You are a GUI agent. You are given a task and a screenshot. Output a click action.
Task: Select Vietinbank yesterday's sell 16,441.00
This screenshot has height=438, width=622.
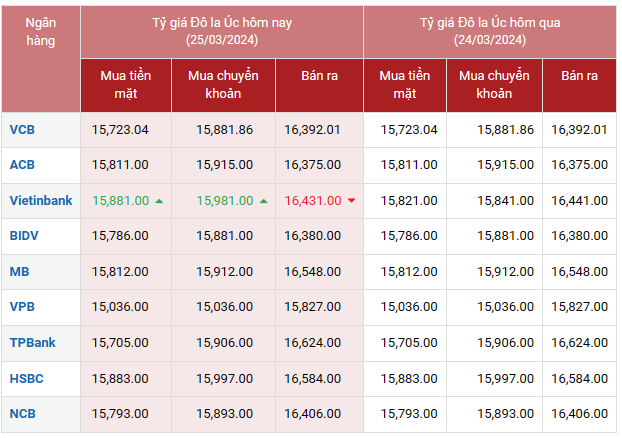pyautogui.click(x=580, y=201)
